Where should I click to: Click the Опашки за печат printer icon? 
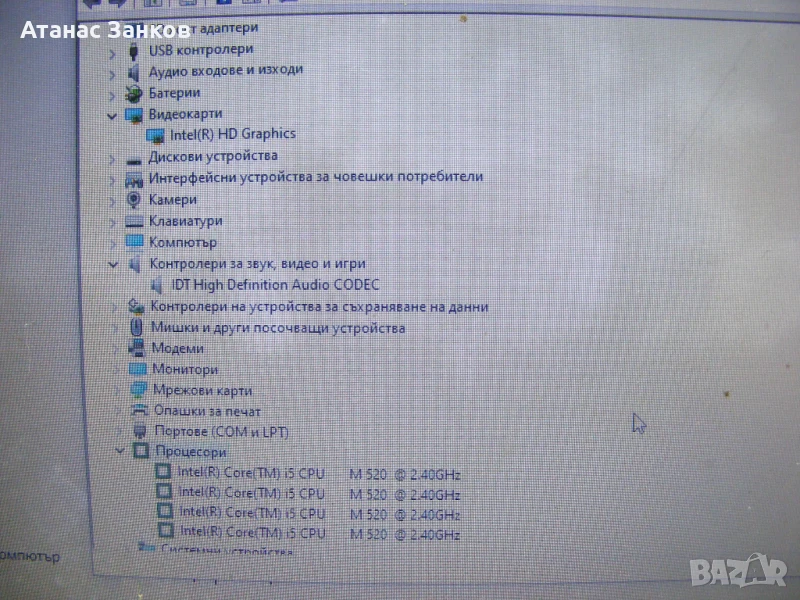(x=139, y=411)
